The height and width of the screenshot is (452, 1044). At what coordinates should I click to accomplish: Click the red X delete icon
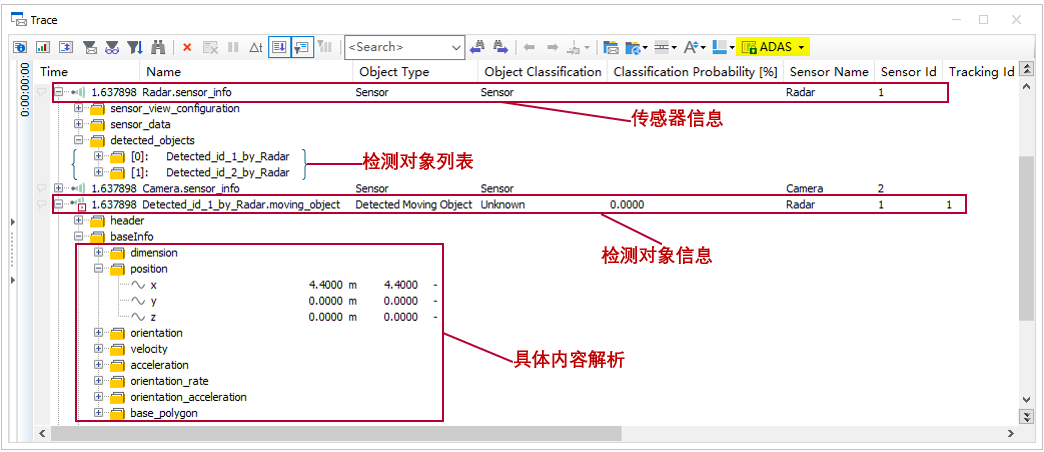[x=187, y=47]
